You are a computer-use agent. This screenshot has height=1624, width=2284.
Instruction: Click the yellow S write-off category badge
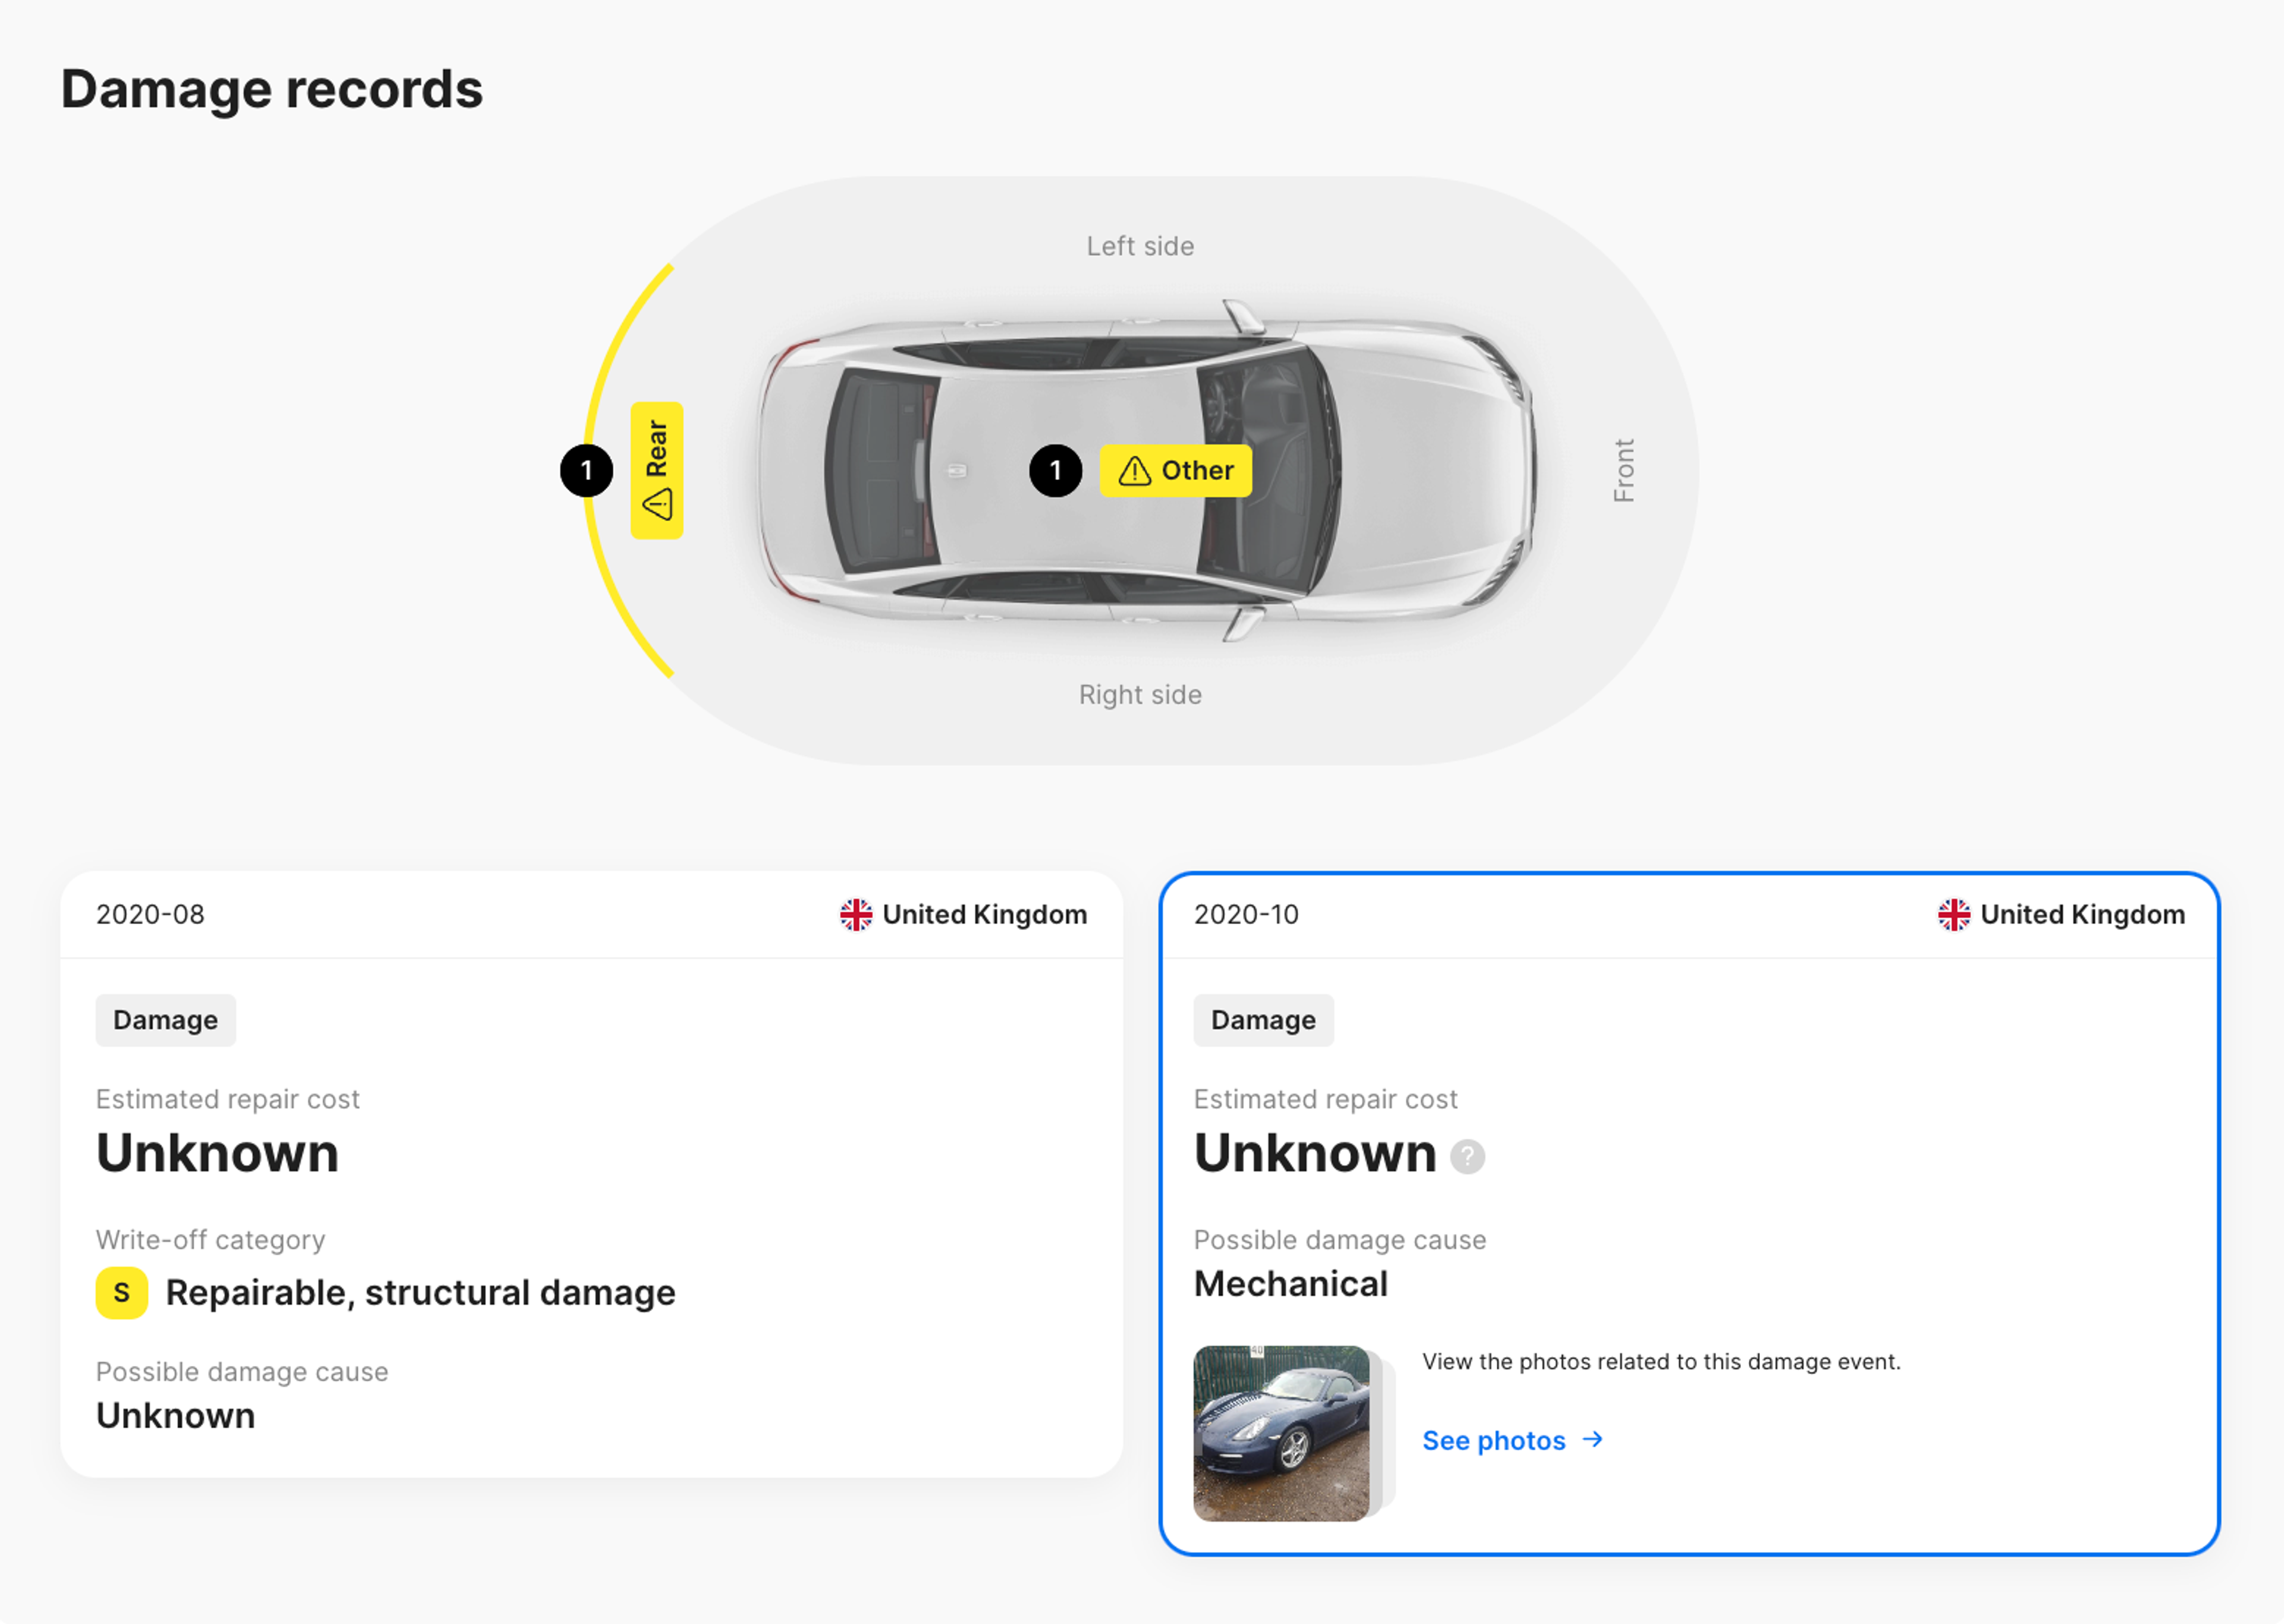(121, 1292)
